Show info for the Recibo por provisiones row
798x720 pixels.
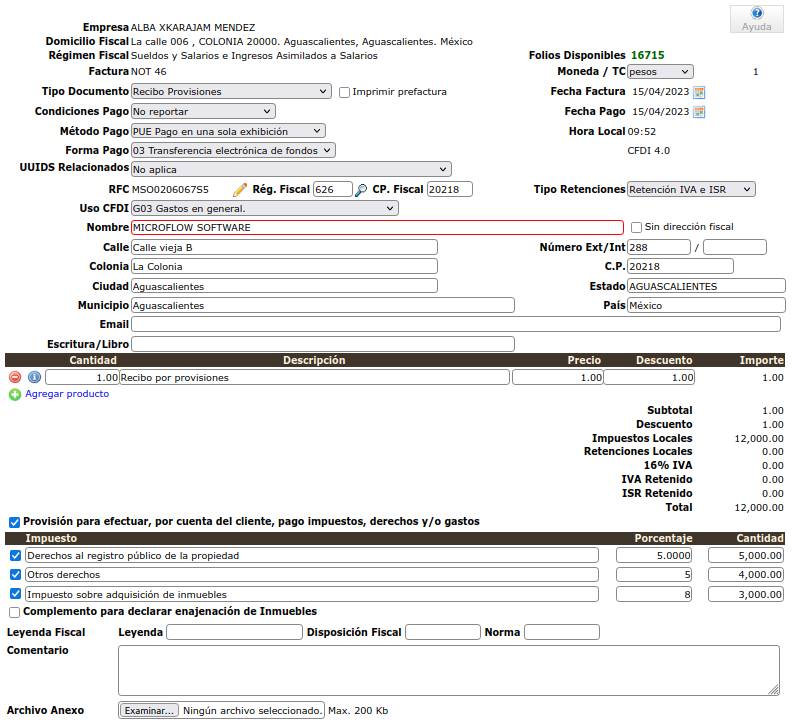(x=34, y=377)
